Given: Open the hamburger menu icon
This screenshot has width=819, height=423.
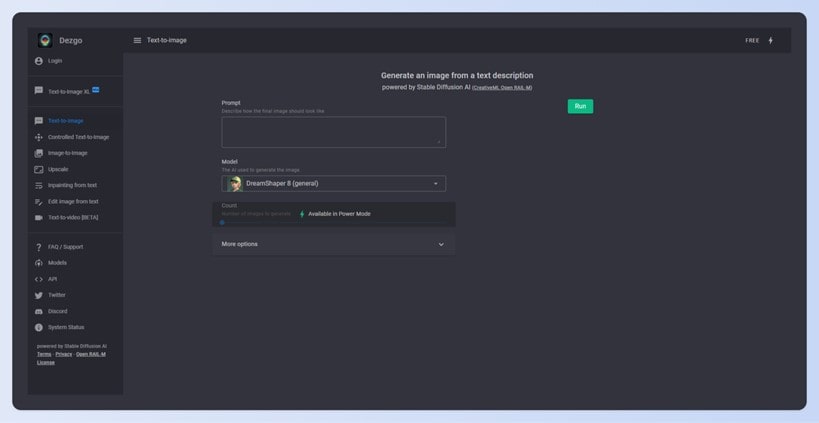Looking at the screenshot, I should [137, 40].
